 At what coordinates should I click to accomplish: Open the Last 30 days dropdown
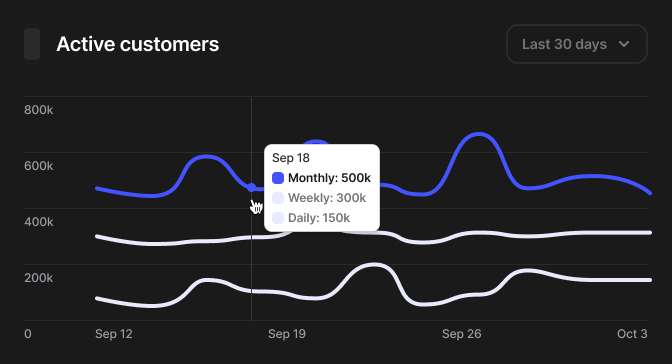tap(577, 44)
